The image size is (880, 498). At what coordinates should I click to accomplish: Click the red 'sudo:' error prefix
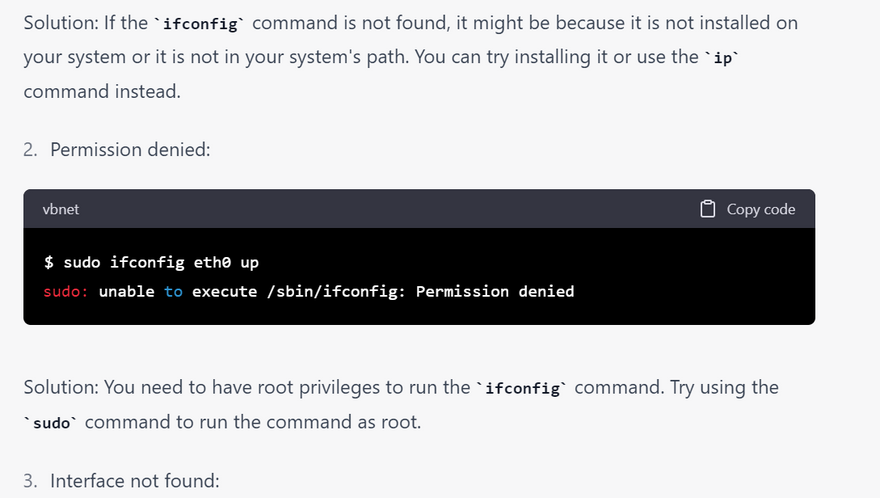pyautogui.click(x=66, y=291)
